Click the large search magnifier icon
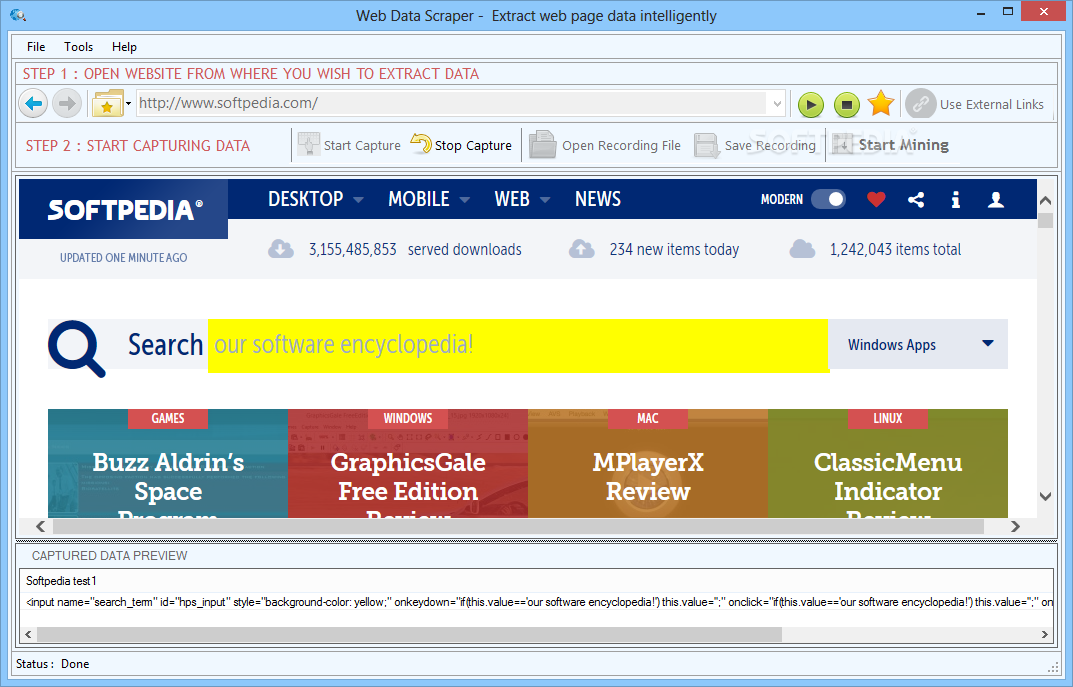Image resolution: width=1073 pixels, height=687 pixels. pos(77,348)
